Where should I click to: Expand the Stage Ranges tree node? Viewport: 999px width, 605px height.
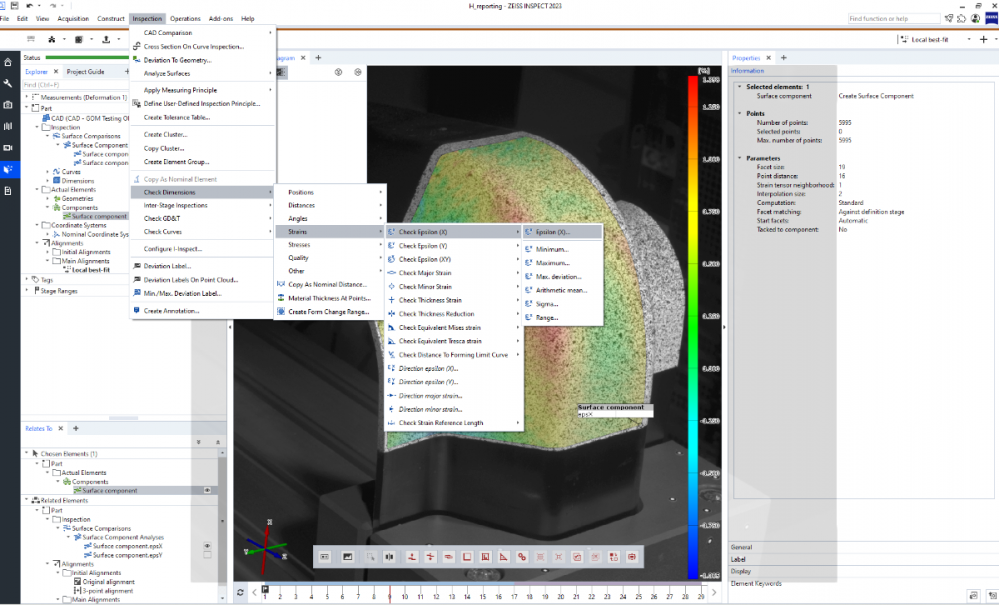point(27,290)
